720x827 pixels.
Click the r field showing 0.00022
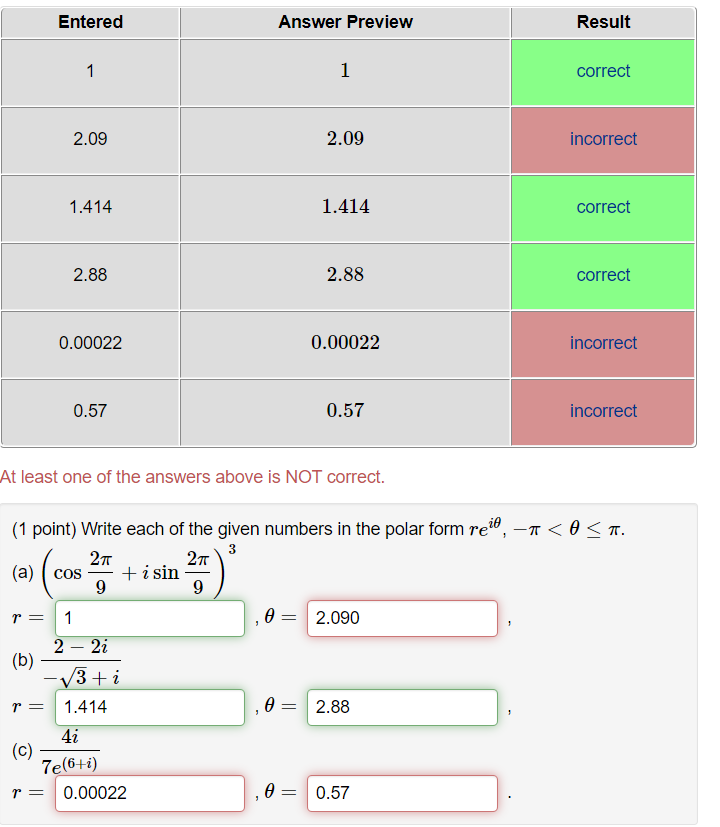click(x=148, y=793)
